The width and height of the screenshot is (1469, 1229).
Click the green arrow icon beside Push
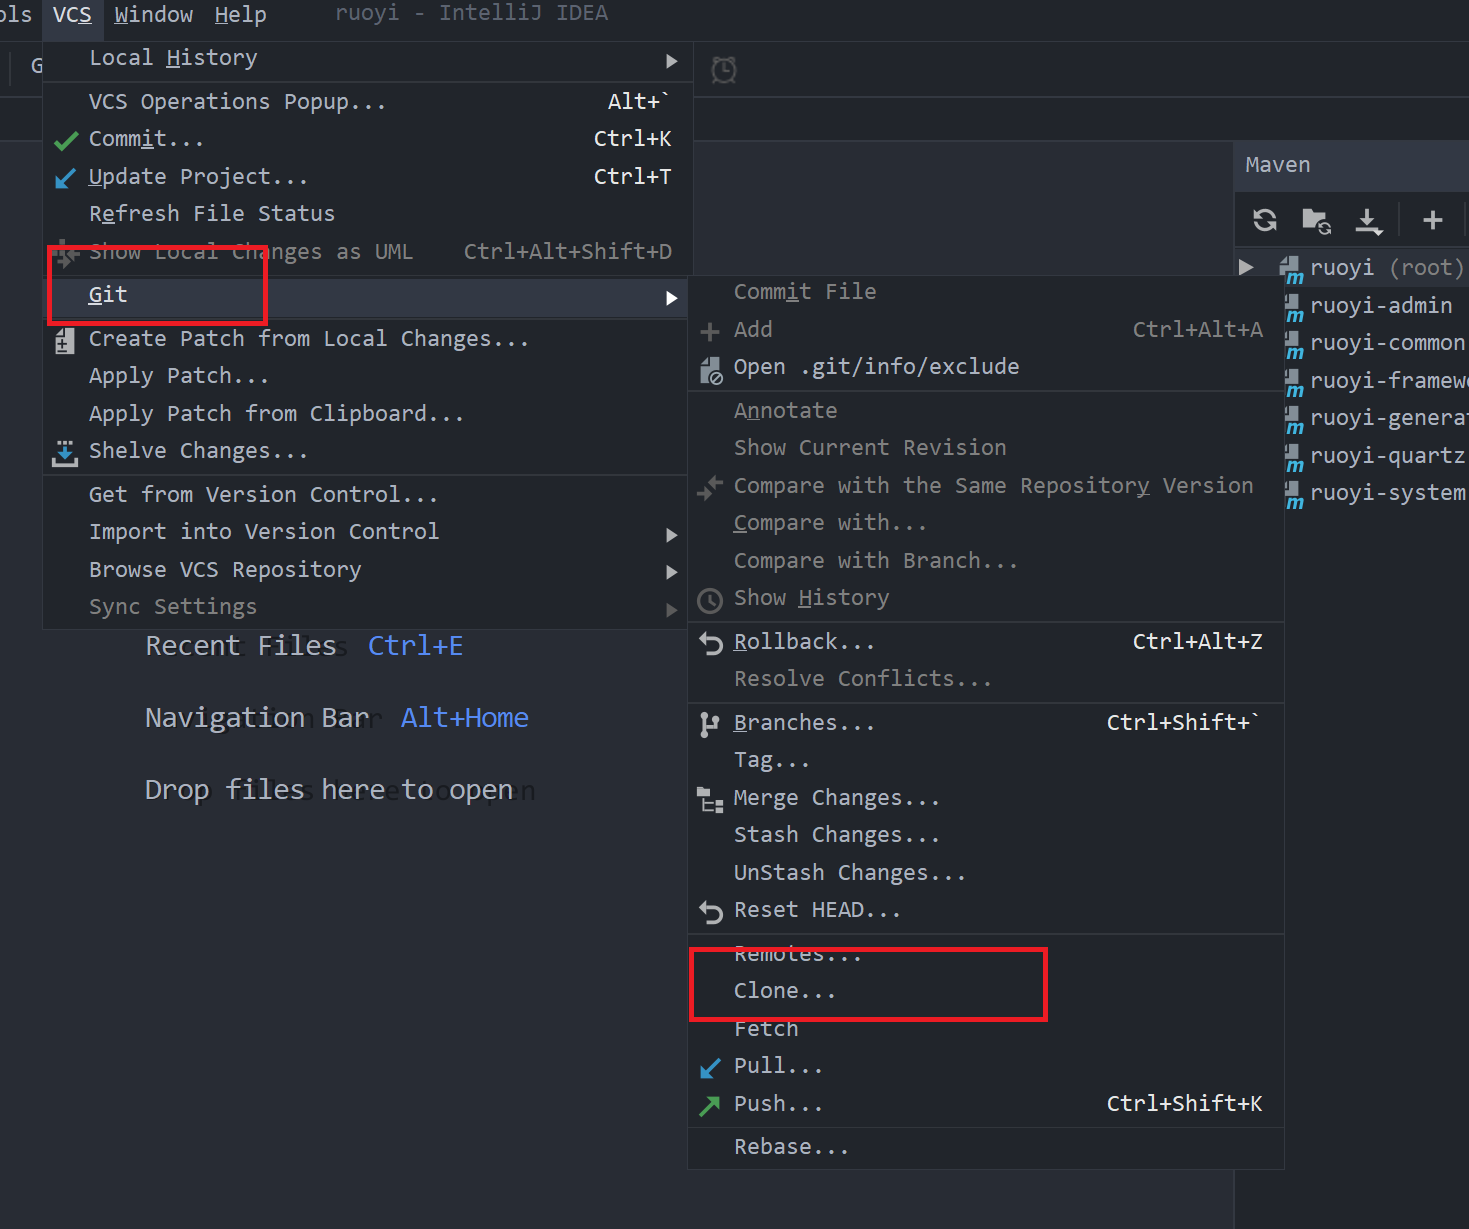(x=710, y=1105)
